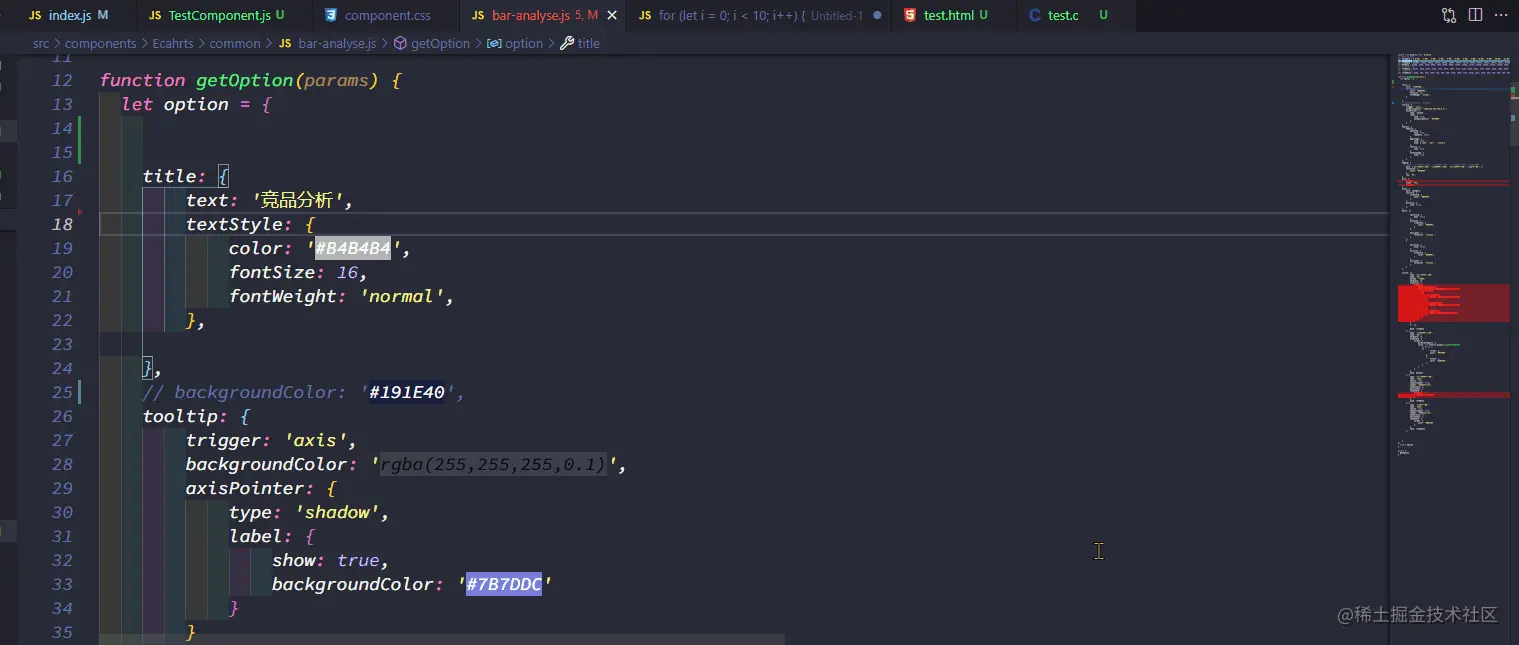The width and height of the screenshot is (1519, 645).
Task: Click the C language icon on test.c tab
Action: (1034, 15)
